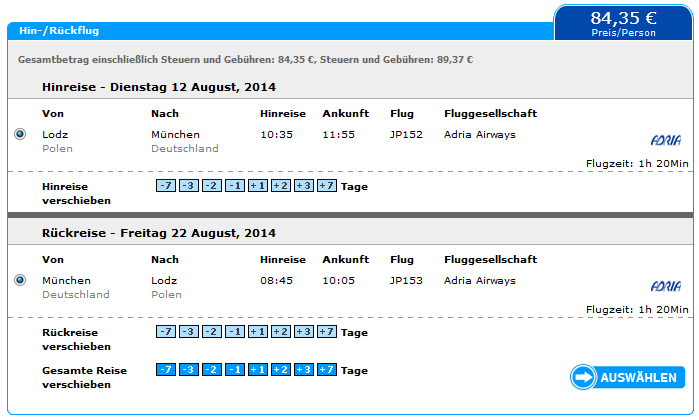Image resolution: width=699 pixels, height=420 pixels.
Task: Shift outbound flight by -3 days
Action: click(189, 185)
